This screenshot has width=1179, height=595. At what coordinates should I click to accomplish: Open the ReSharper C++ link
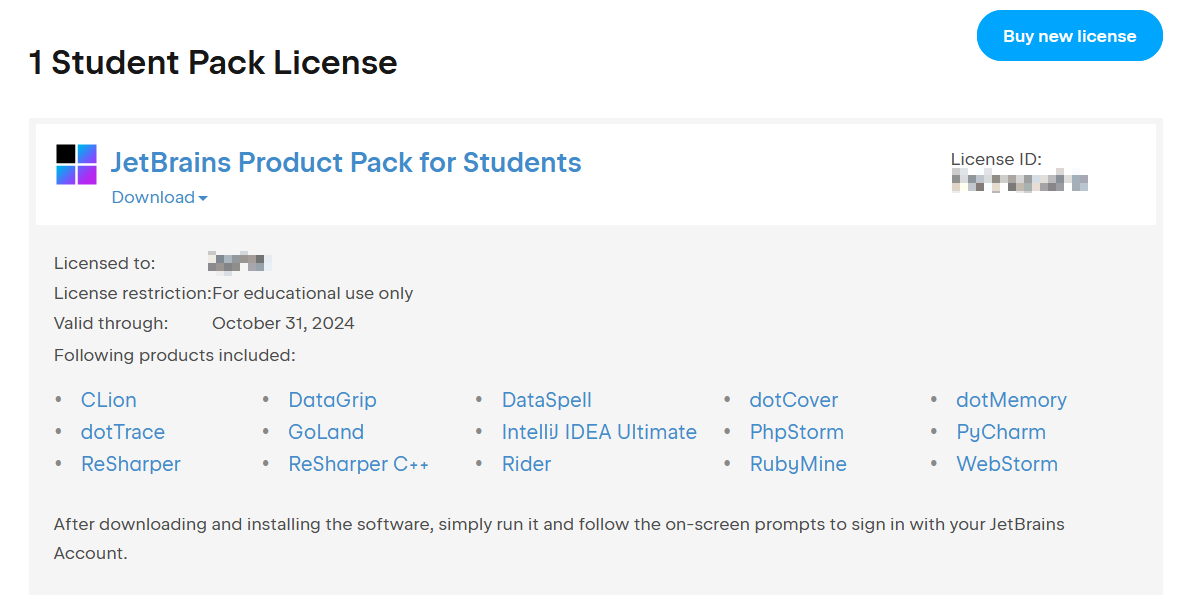click(358, 464)
